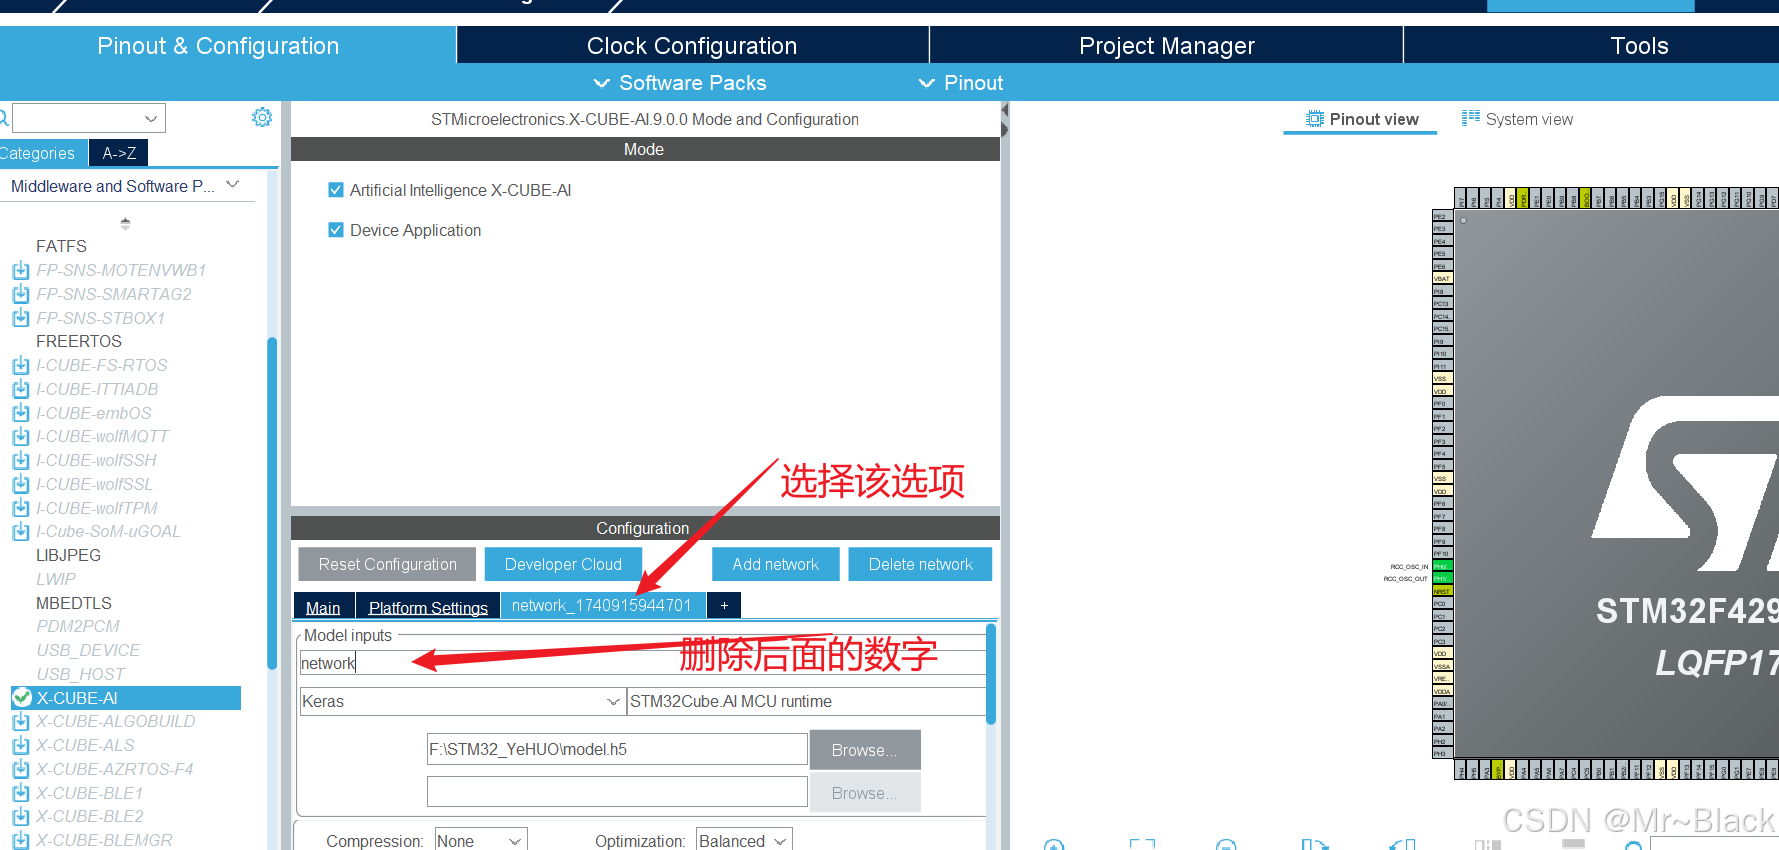Viewport: 1779px width, 850px height.
Task: Open the search dropdown in categories panel
Action: point(151,118)
